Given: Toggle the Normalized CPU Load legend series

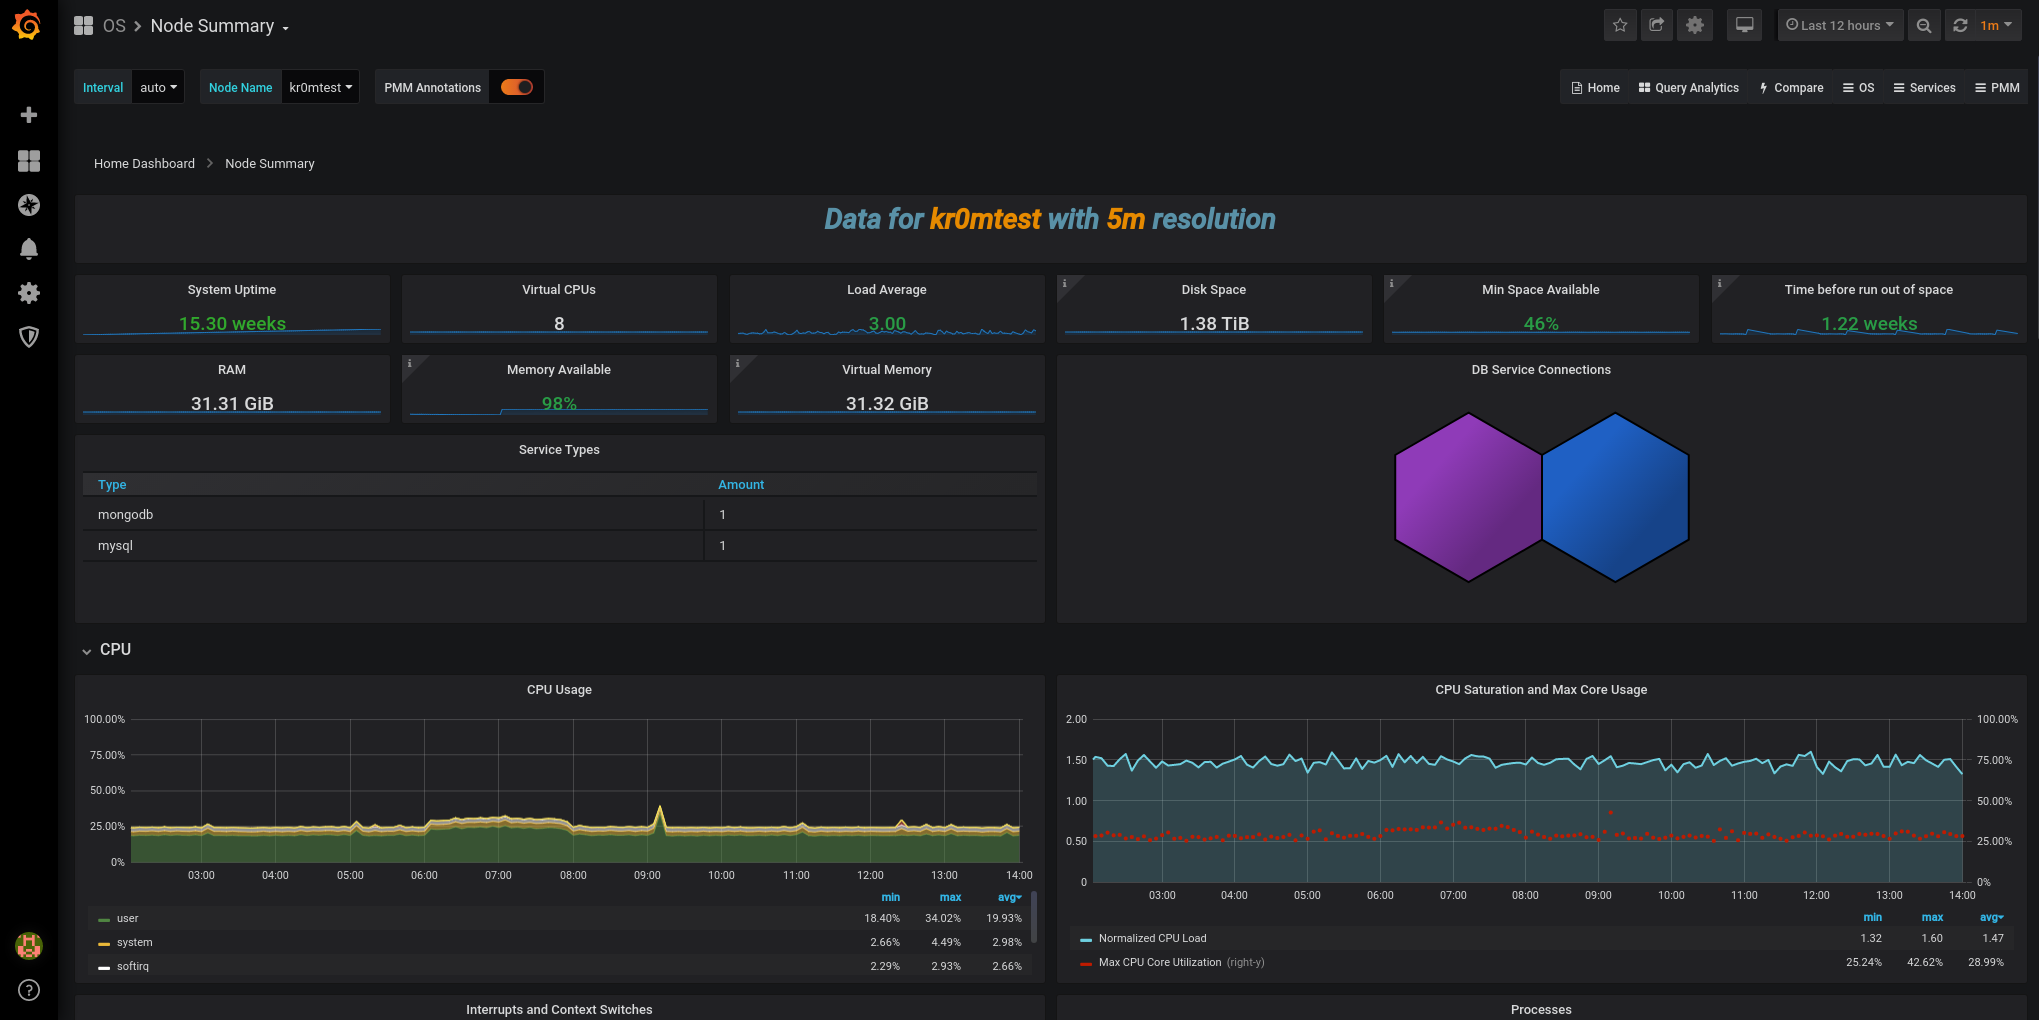Looking at the screenshot, I should 1152,938.
